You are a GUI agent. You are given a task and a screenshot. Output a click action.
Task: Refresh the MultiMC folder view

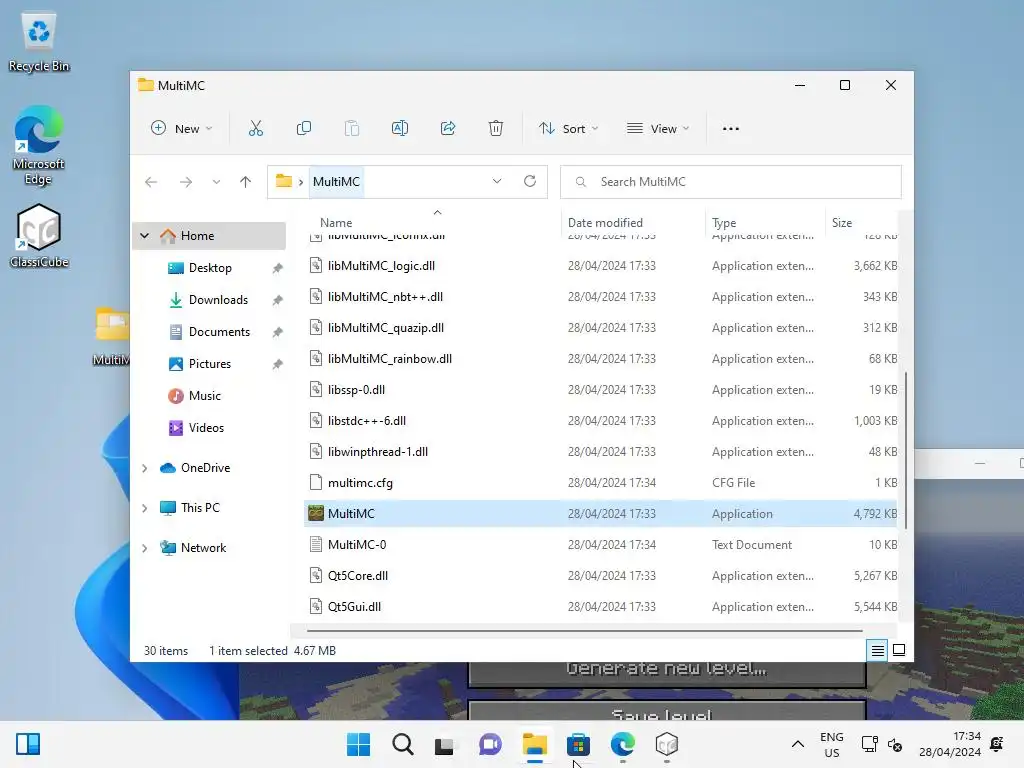tap(530, 181)
